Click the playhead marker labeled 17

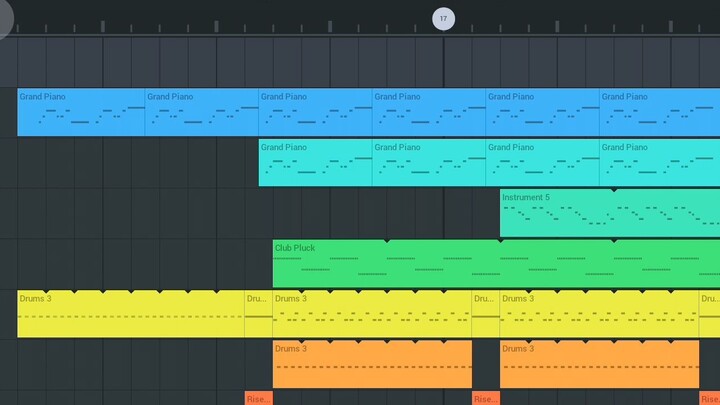pos(443,18)
